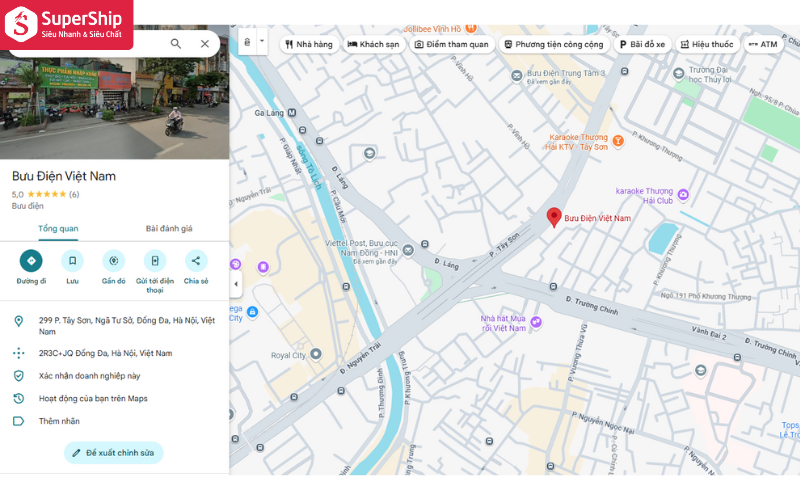The image size is (800, 500).
Task: Click the Mega City shopping marker
Action: (252, 312)
